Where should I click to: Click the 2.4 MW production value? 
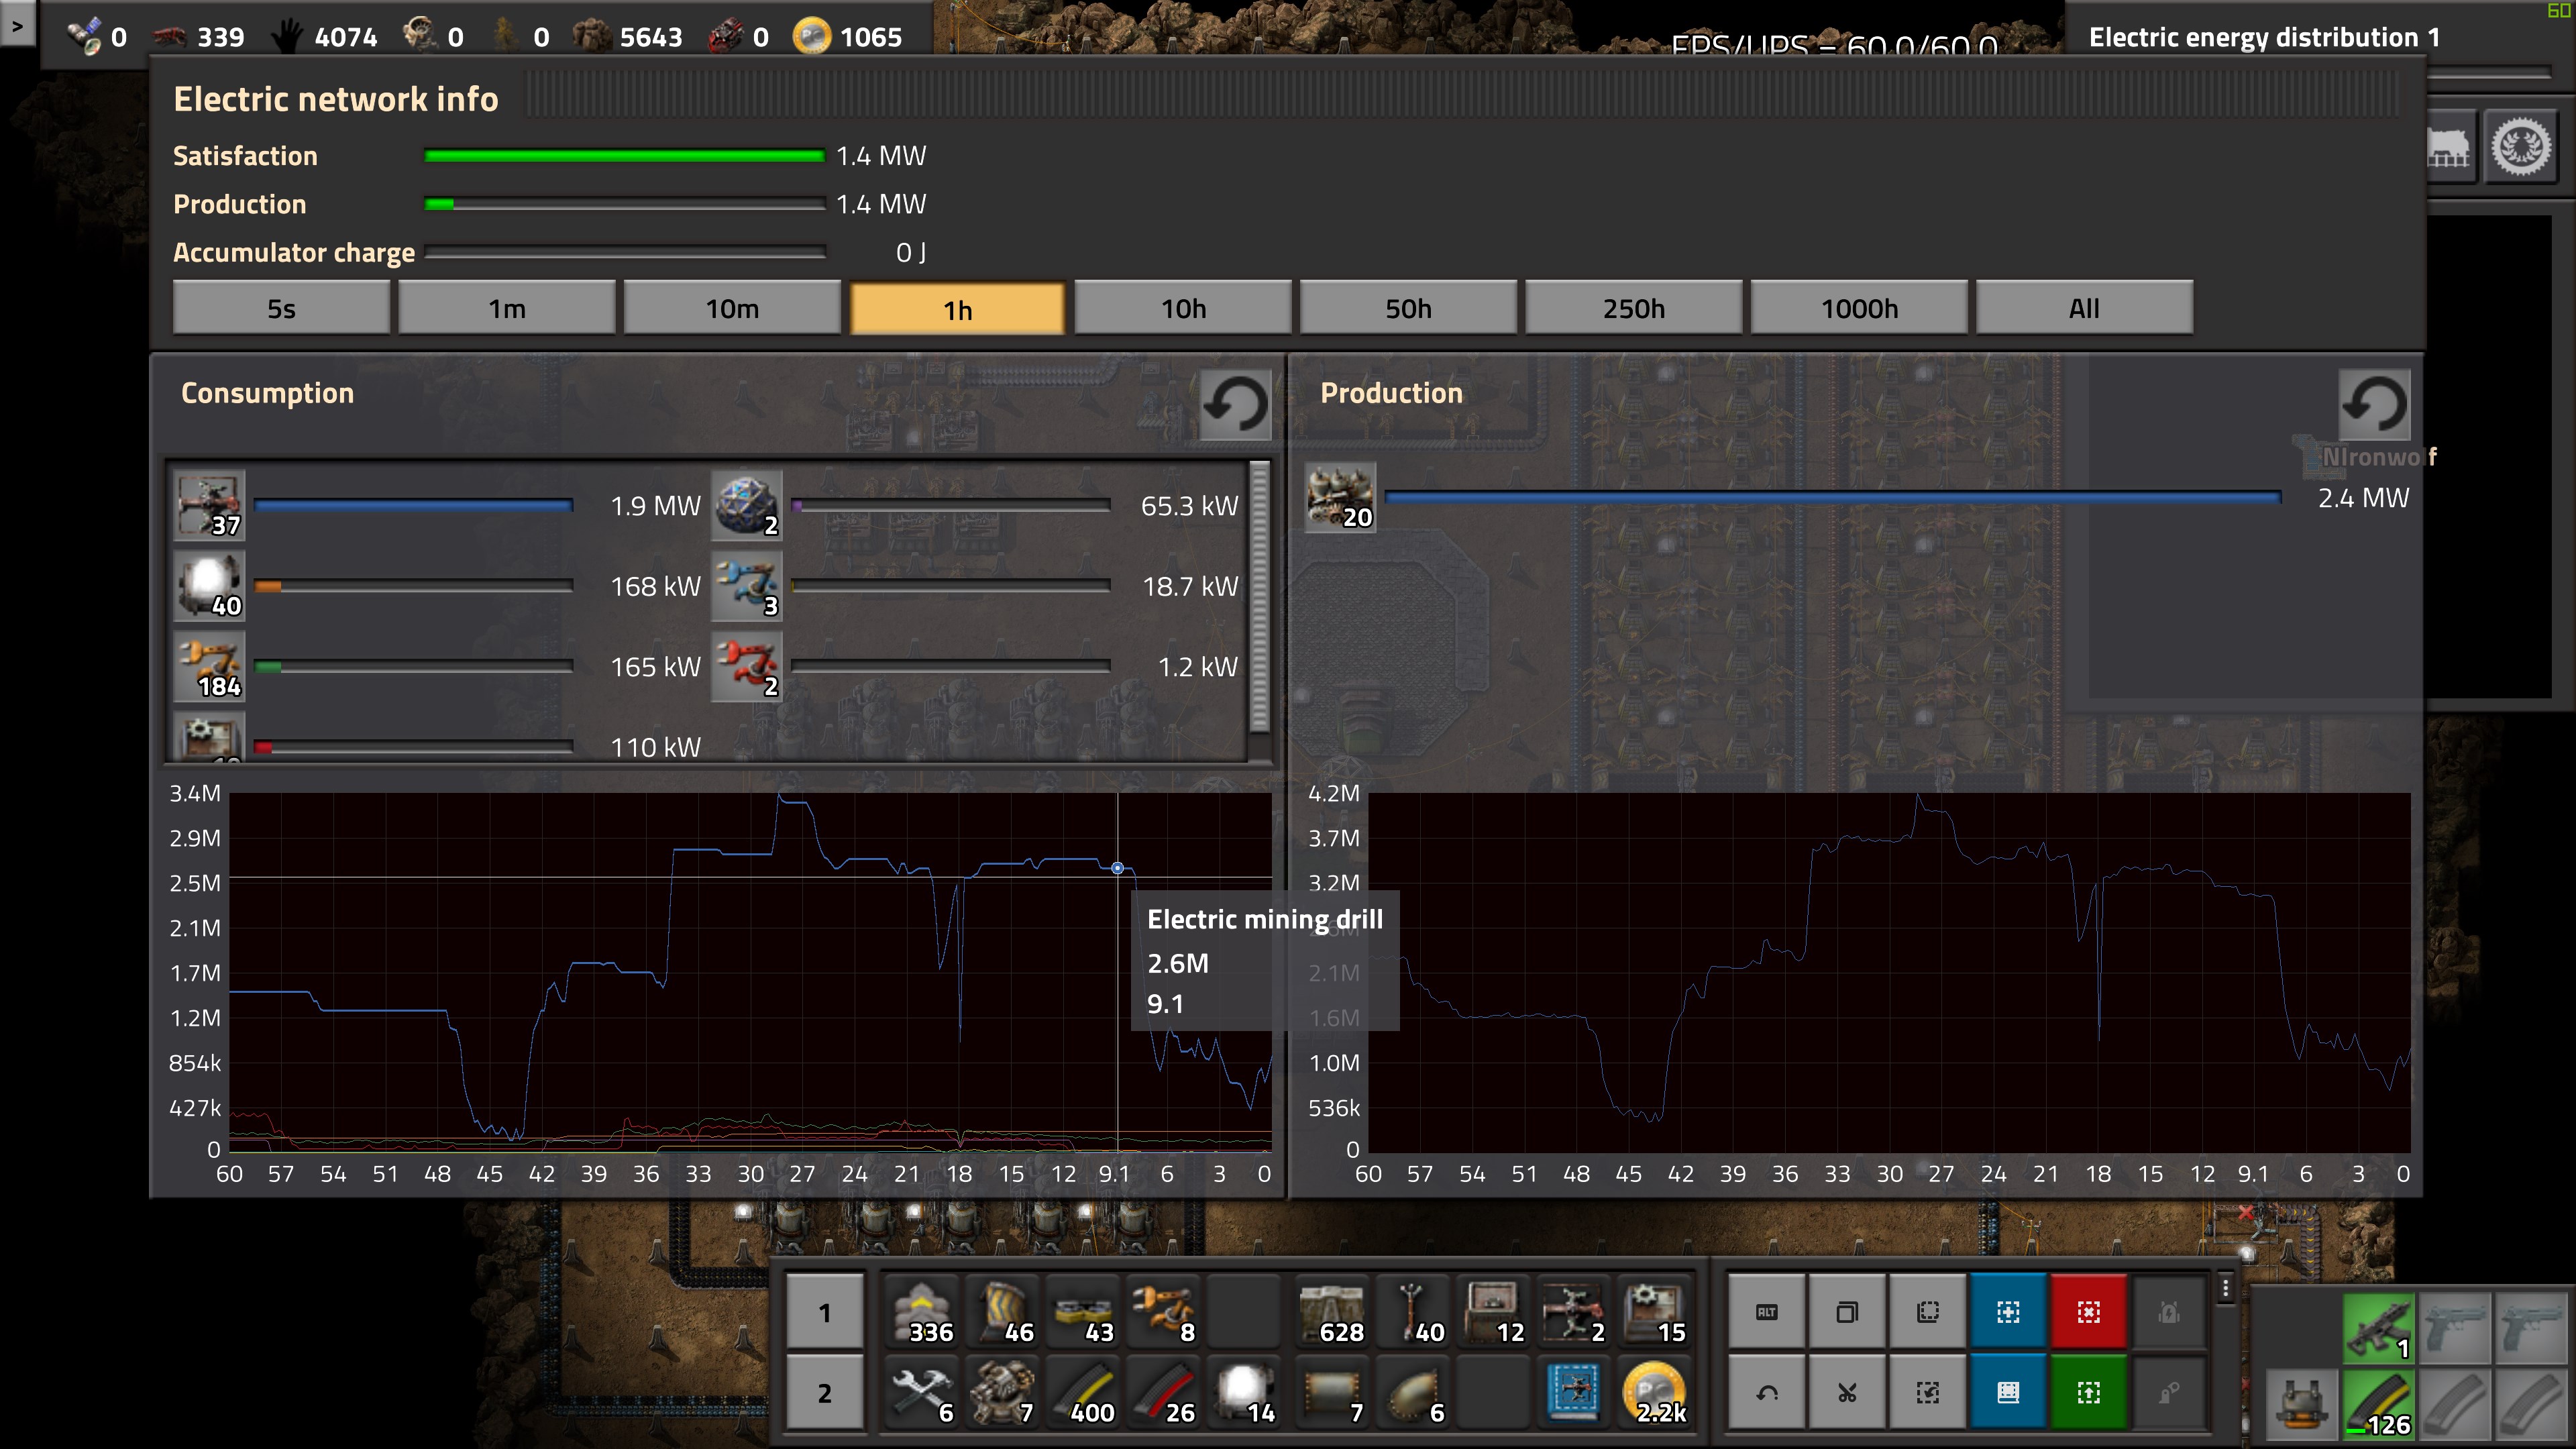[x=2363, y=498]
